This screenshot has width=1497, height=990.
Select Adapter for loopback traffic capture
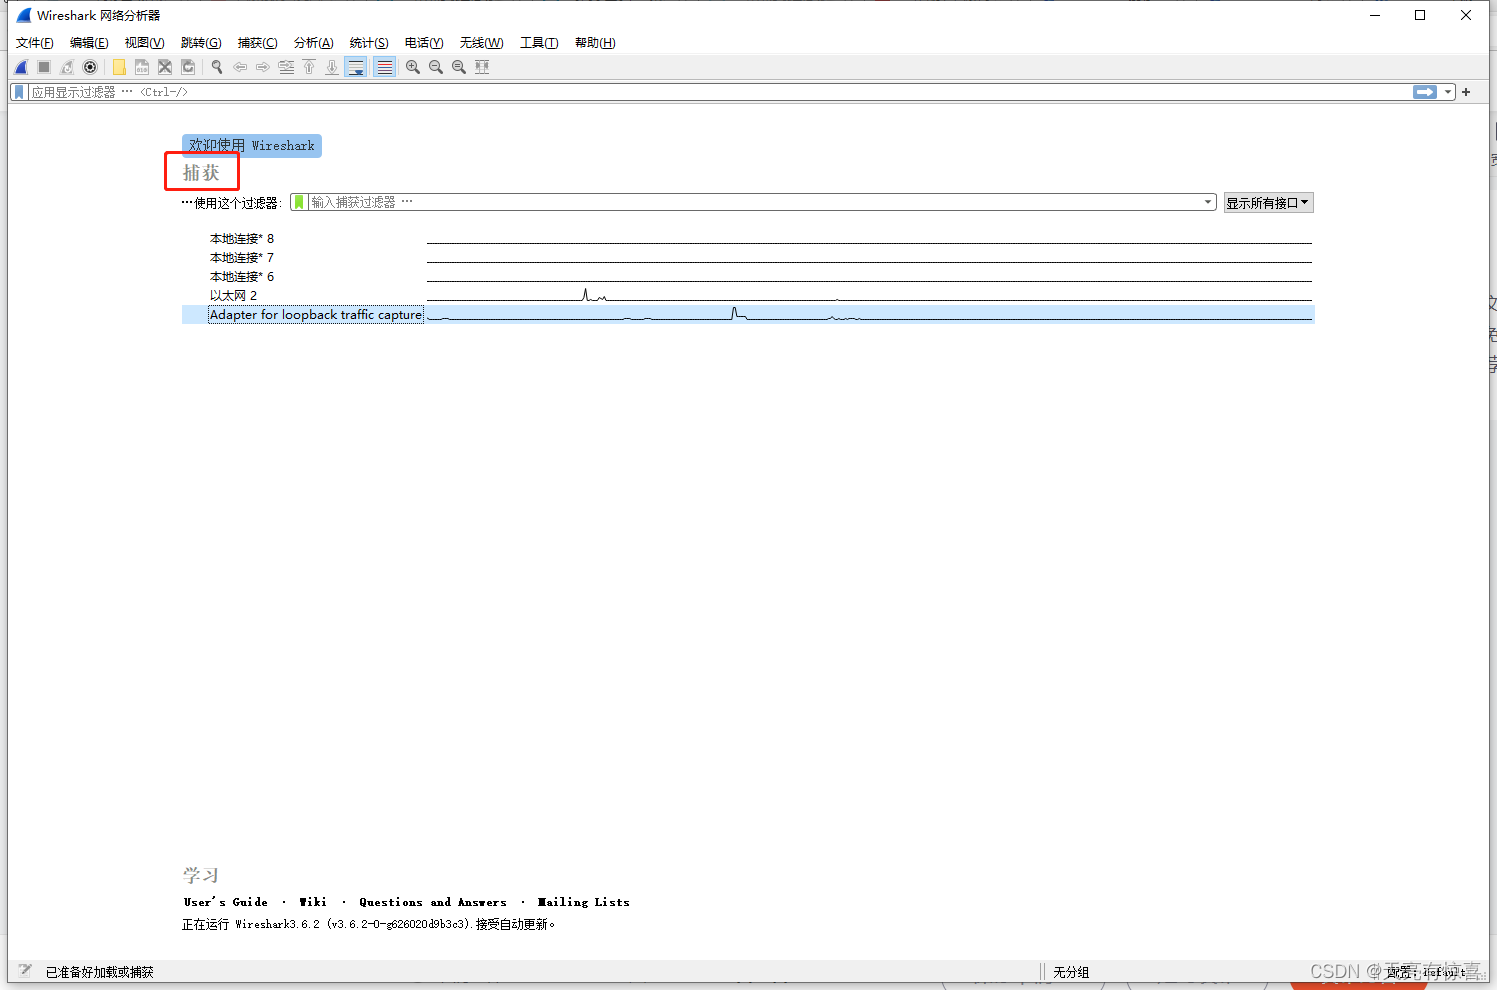coord(316,315)
